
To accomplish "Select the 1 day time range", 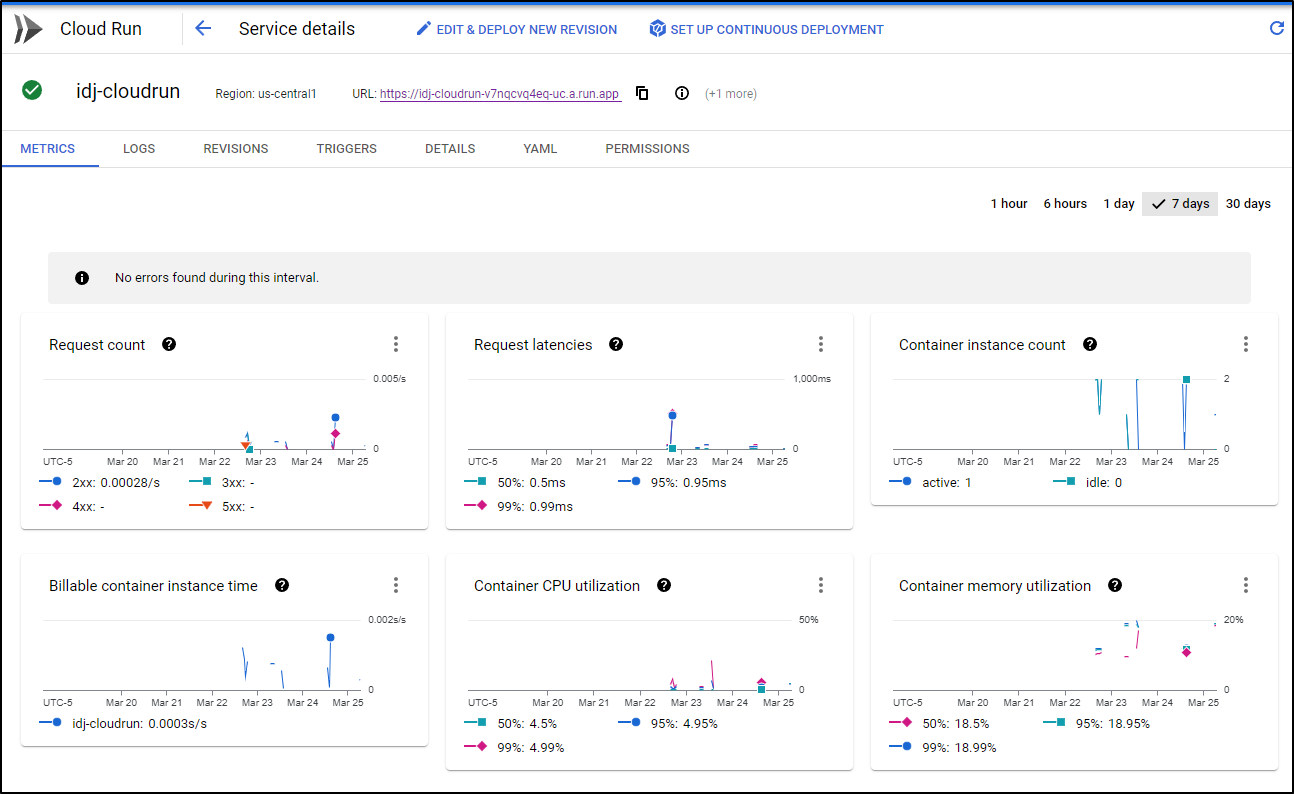I will [1119, 204].
